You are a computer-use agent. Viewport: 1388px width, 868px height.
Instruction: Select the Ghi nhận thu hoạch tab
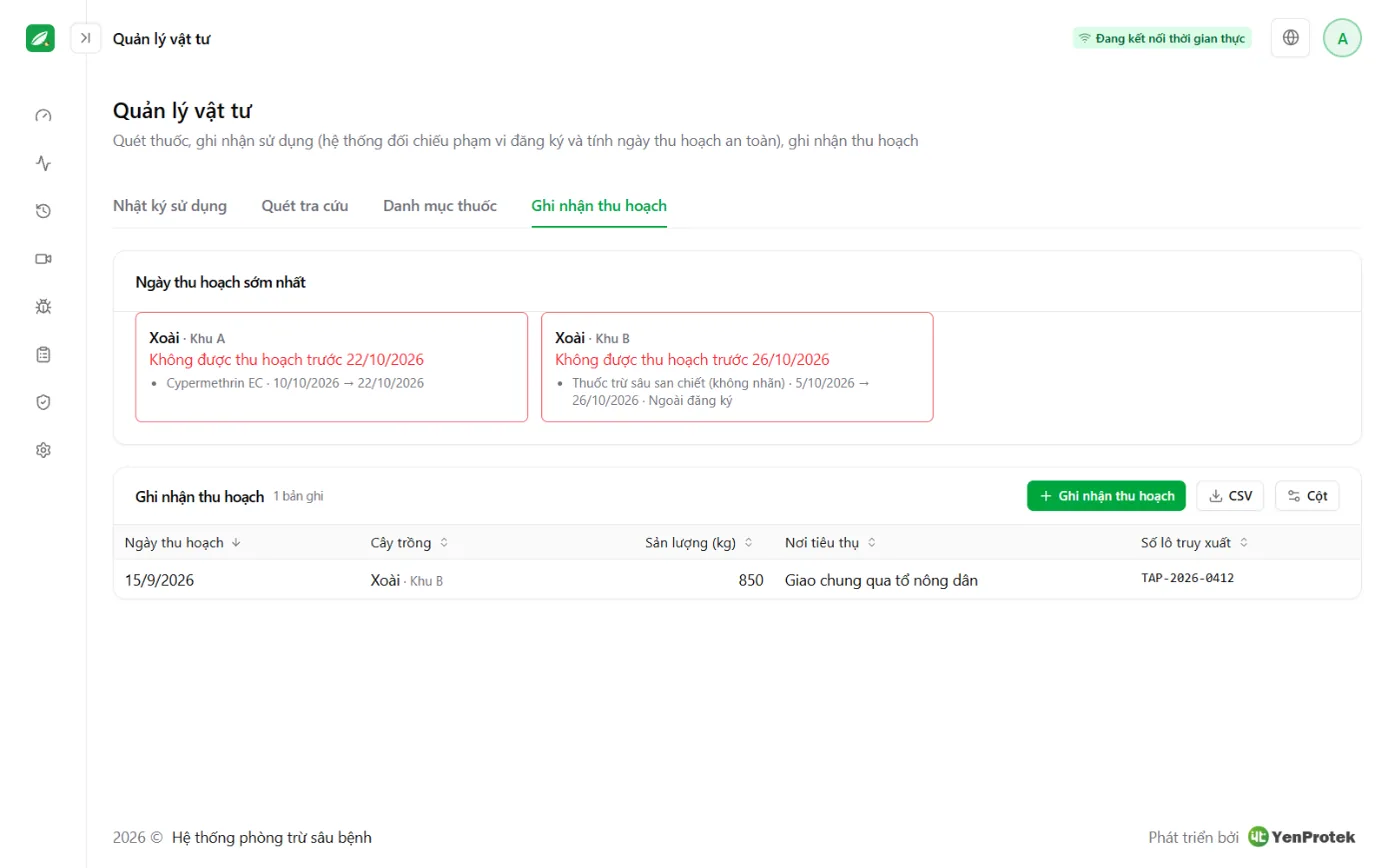click(599, 206)
